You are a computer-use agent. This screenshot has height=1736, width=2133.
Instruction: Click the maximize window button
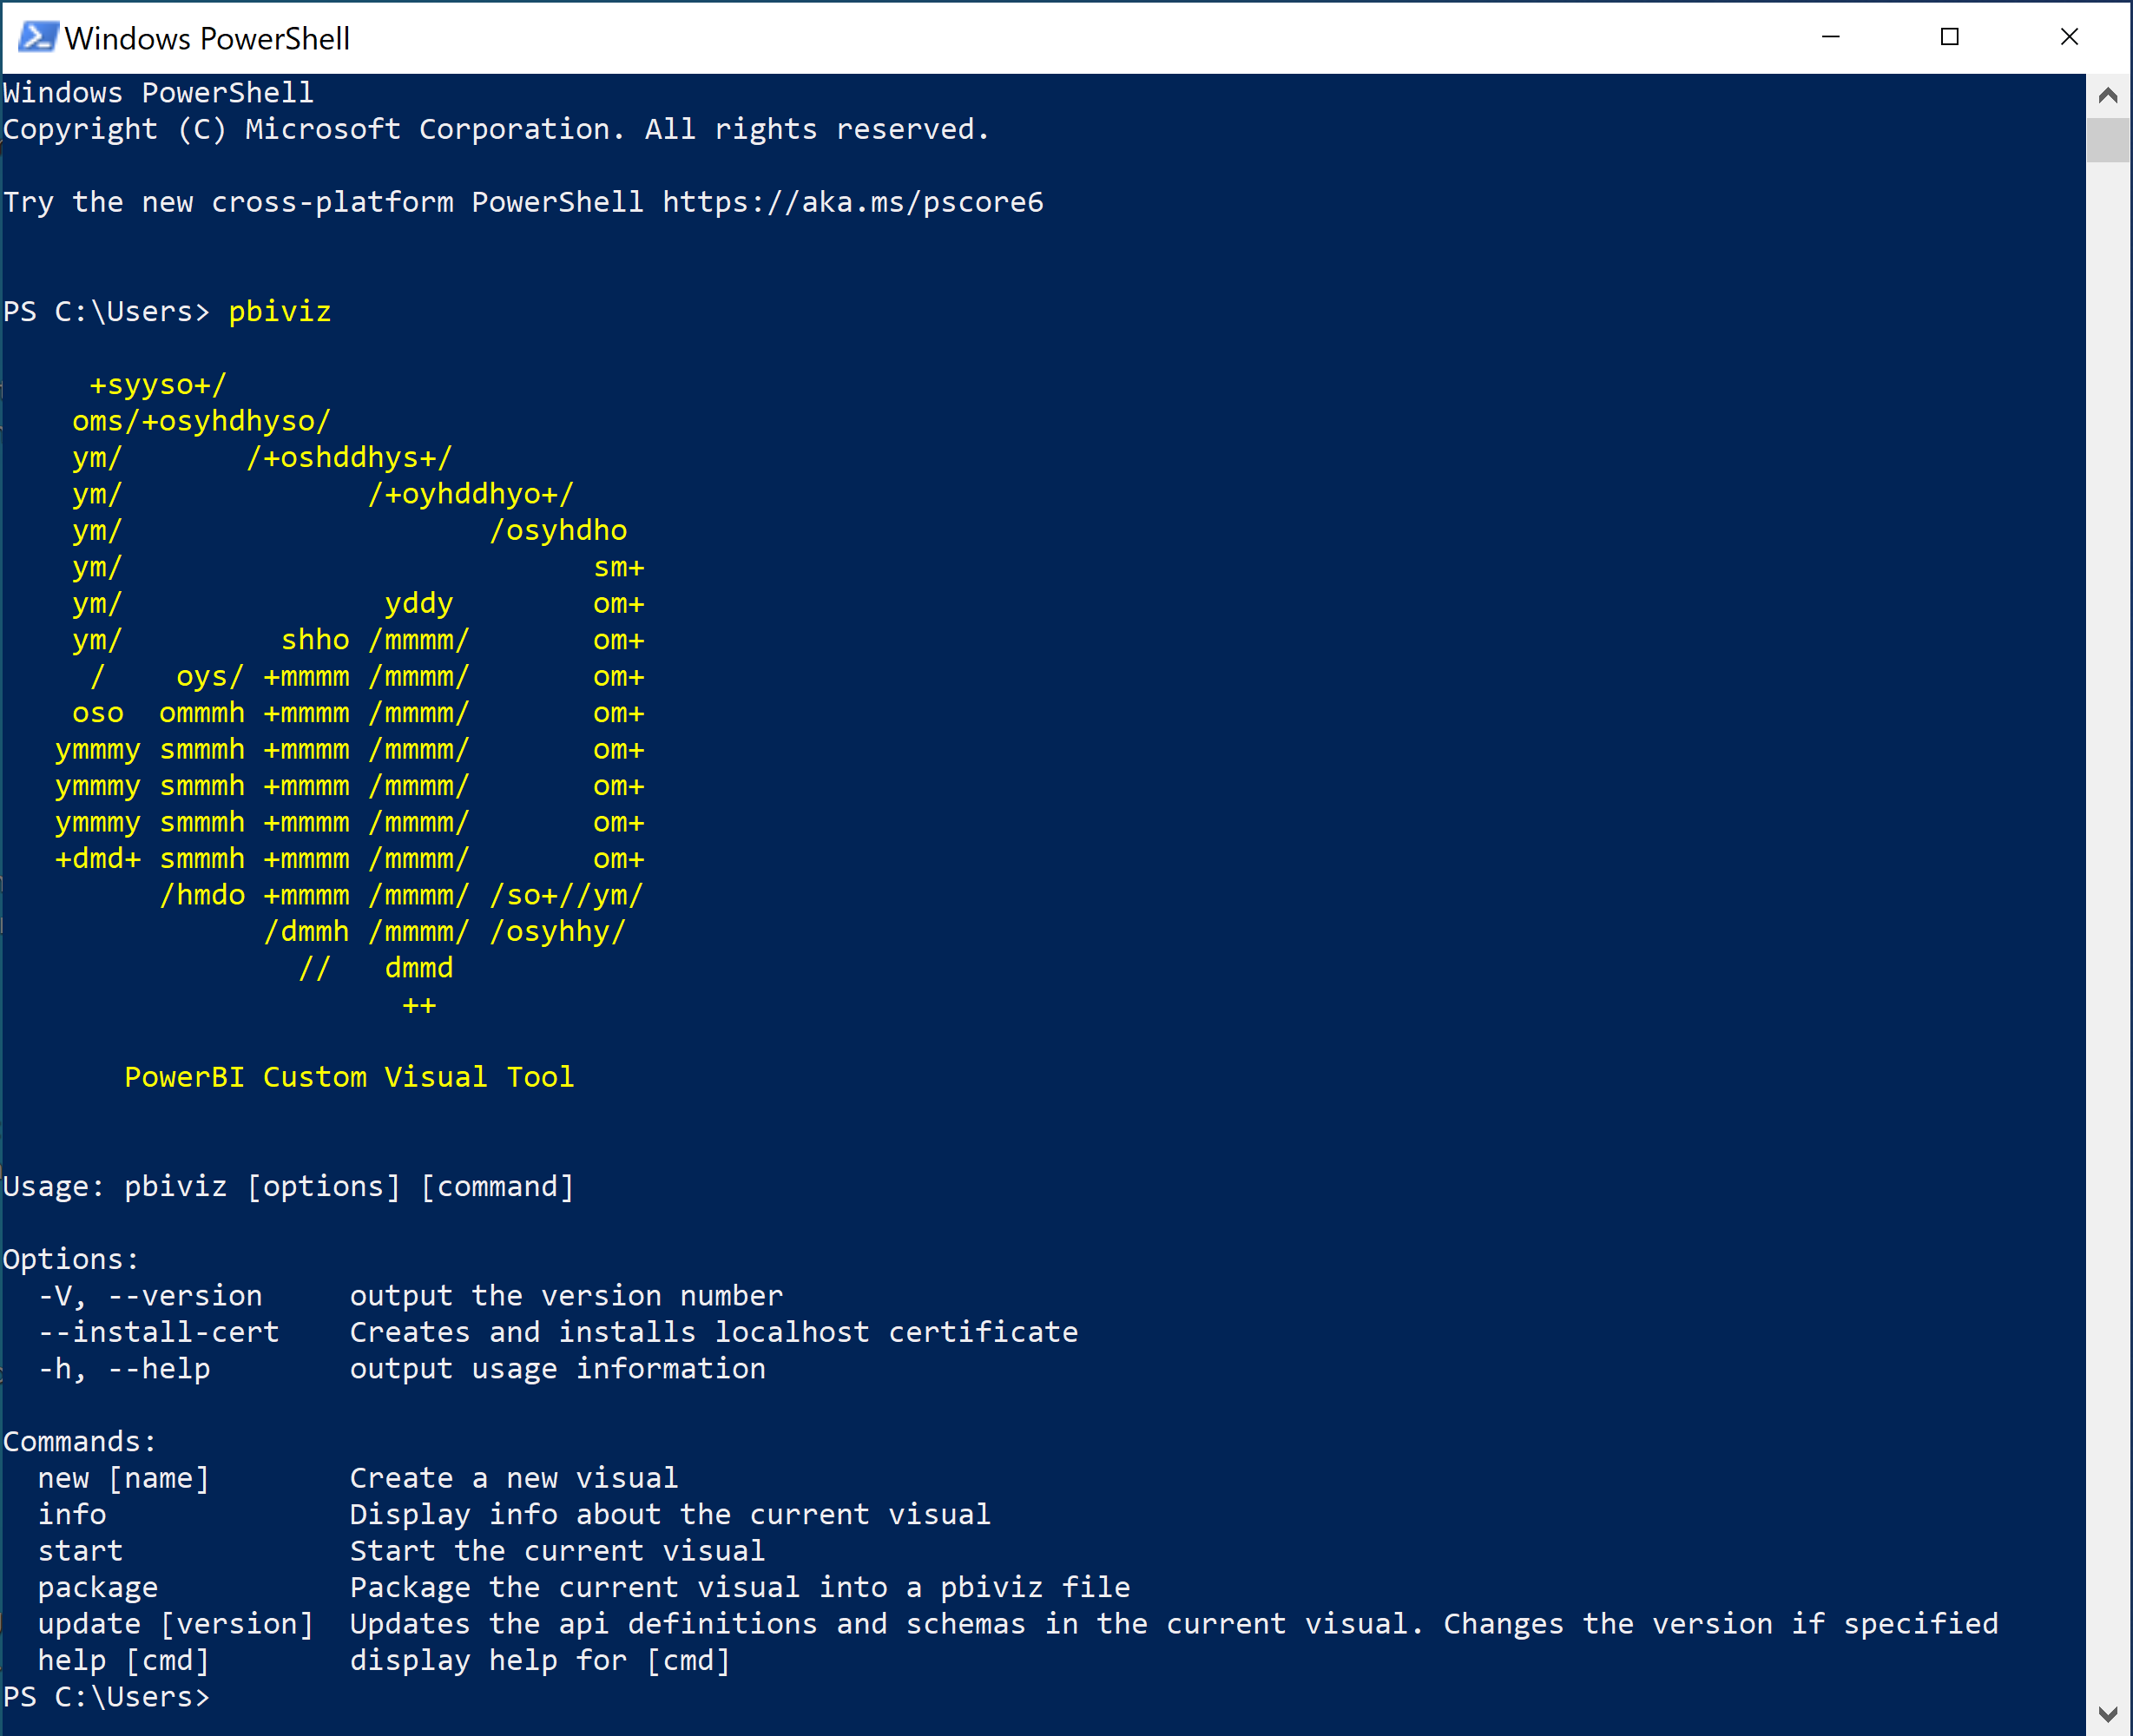pos(1952,34)
